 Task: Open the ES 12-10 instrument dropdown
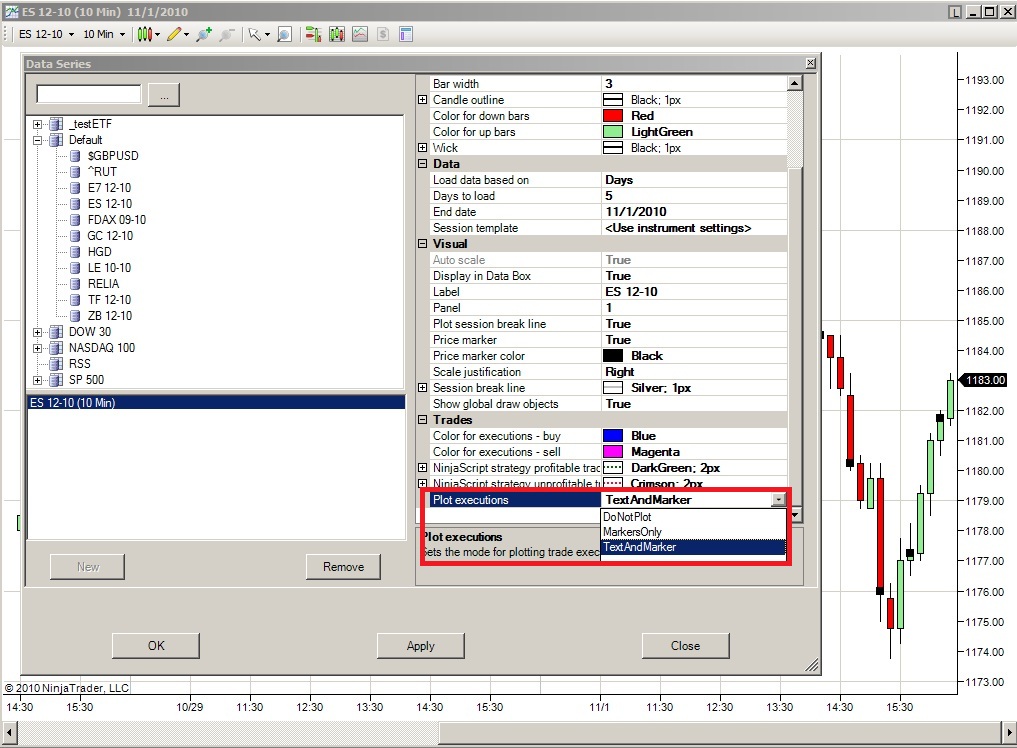(45, 34)
